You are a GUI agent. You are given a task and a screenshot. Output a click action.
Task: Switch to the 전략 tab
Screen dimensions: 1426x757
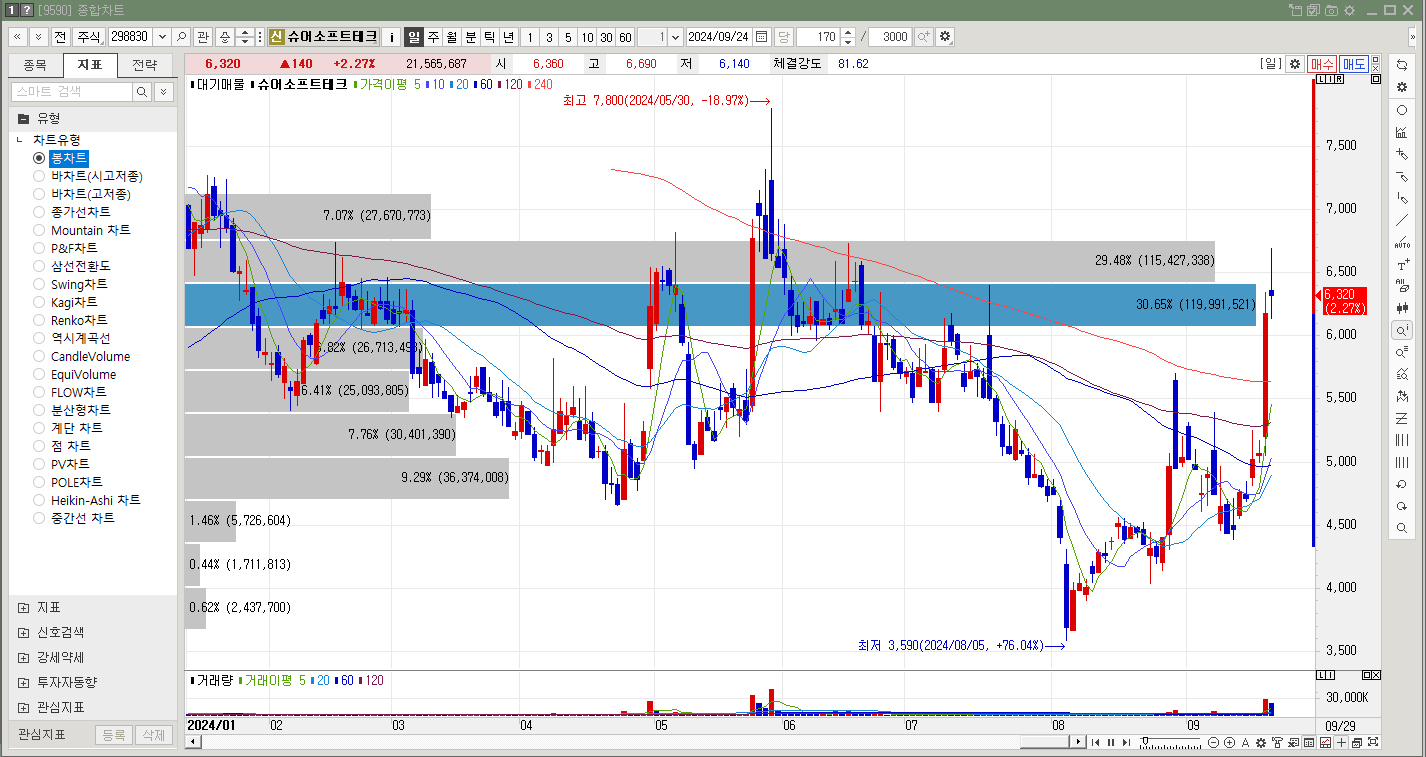[144, 66]
